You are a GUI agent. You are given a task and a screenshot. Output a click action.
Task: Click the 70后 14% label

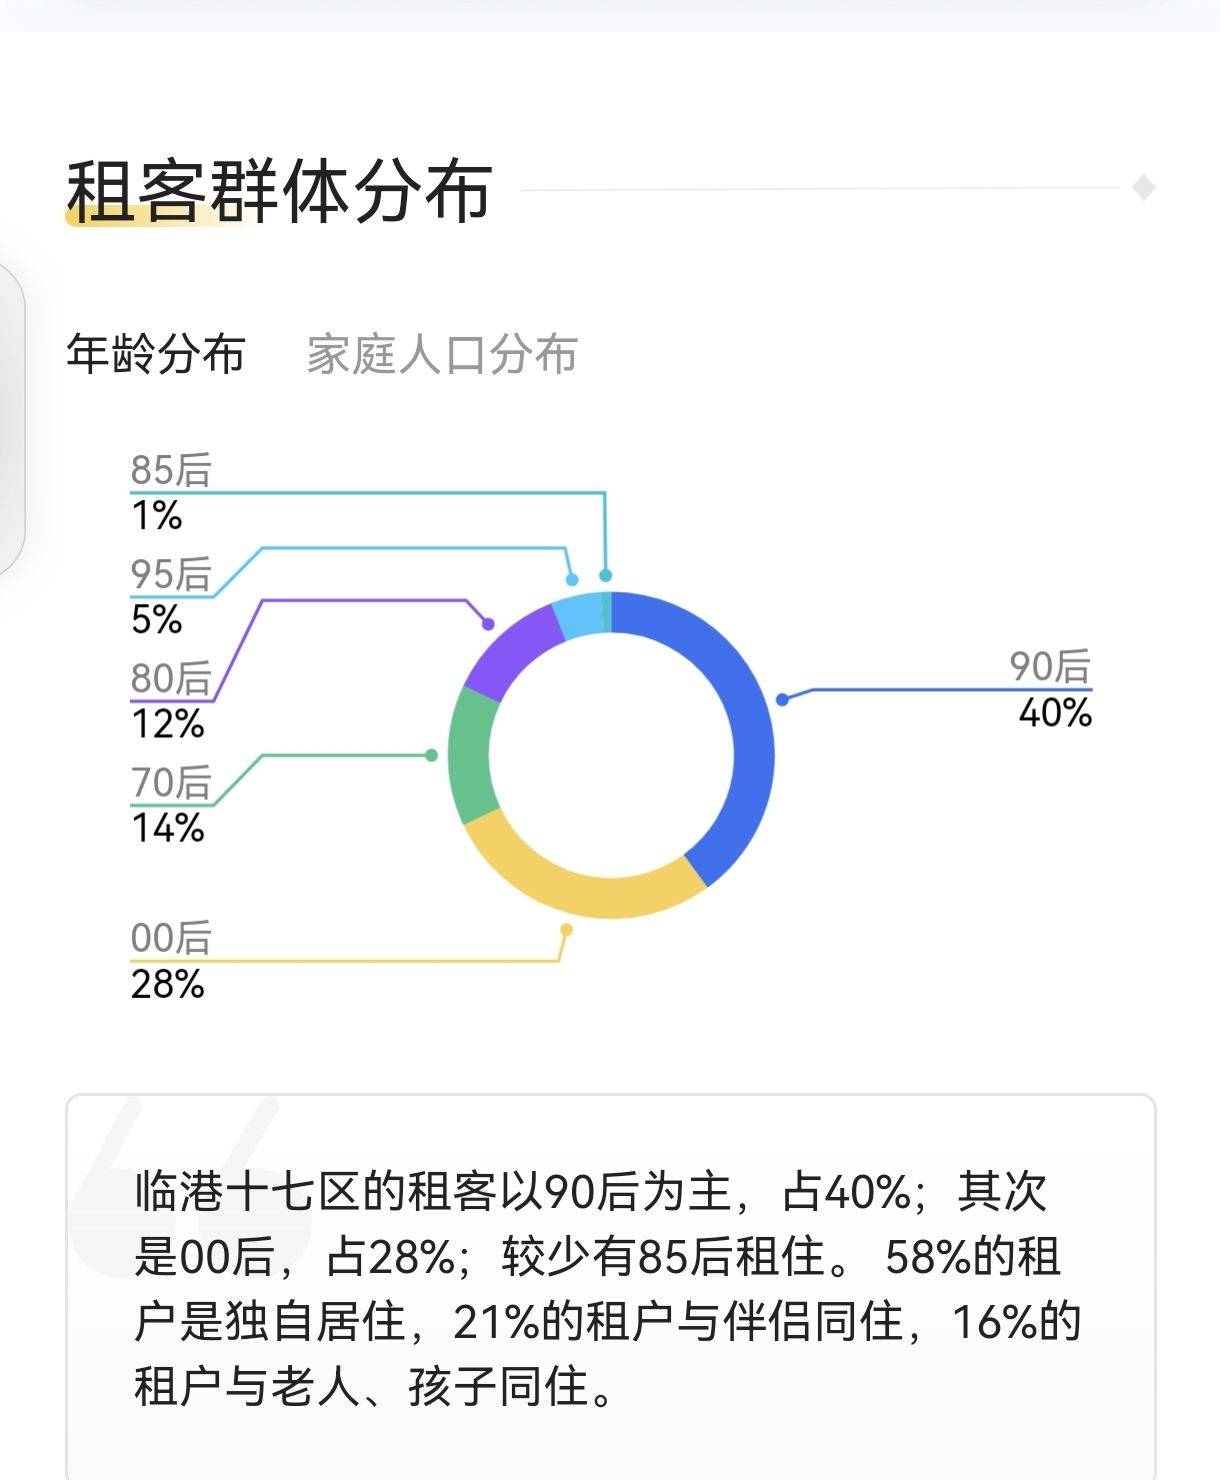pyautogui.click(x=168, y=805)
